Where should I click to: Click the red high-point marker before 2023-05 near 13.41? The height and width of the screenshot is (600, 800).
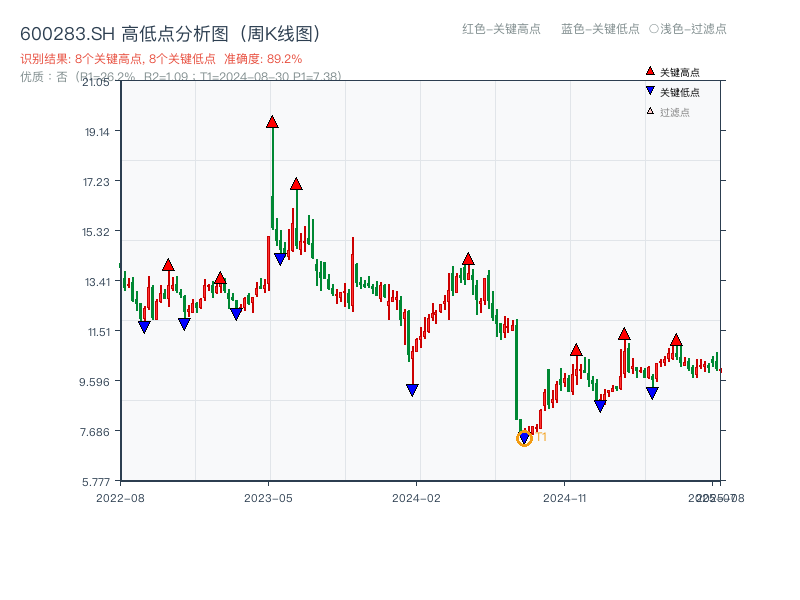tap(220, 278)
